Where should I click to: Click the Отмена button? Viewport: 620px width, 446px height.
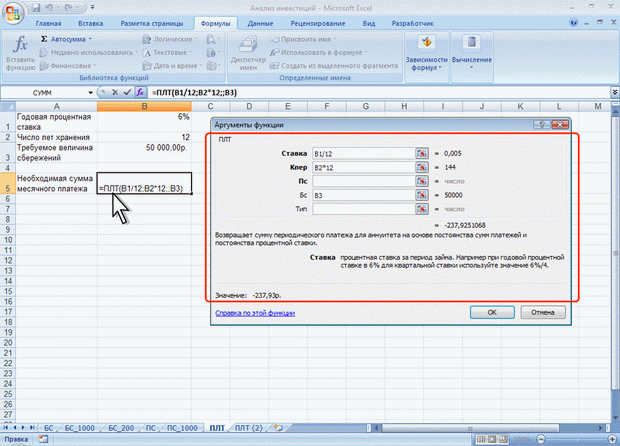pos(543,312)
